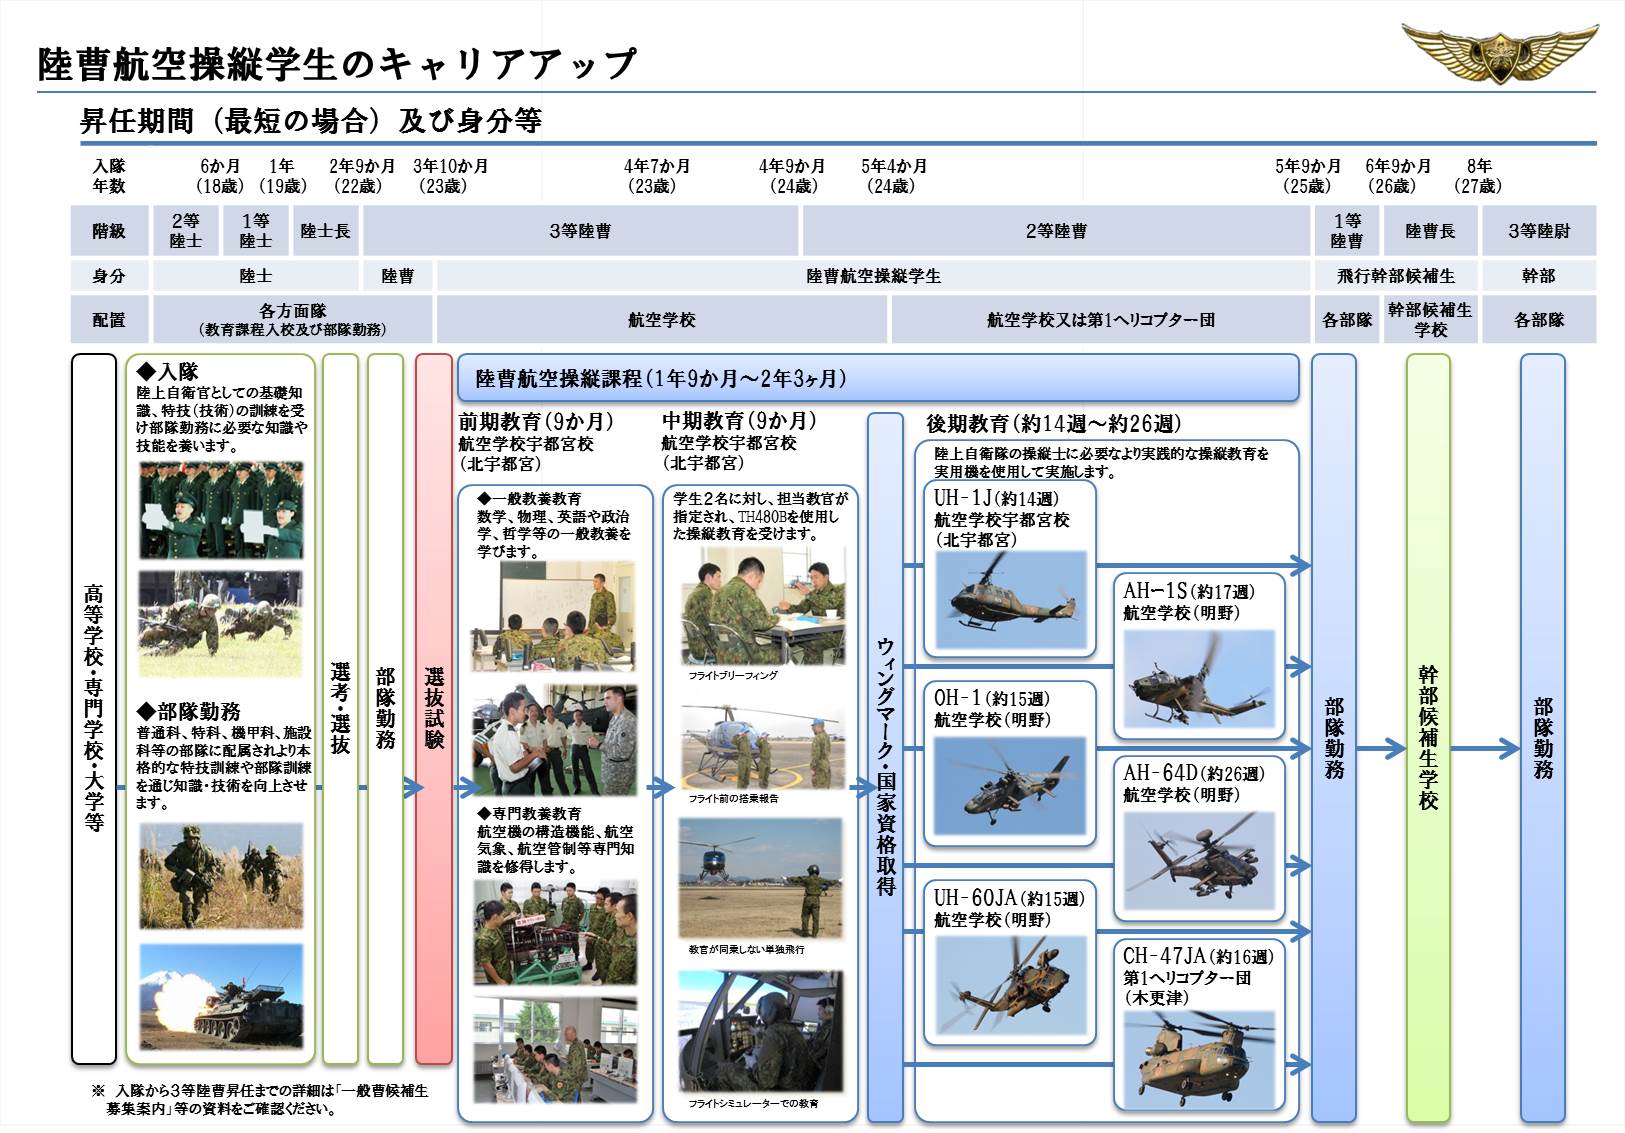Click the 飛行幹部候補生 status cell

1396,276
